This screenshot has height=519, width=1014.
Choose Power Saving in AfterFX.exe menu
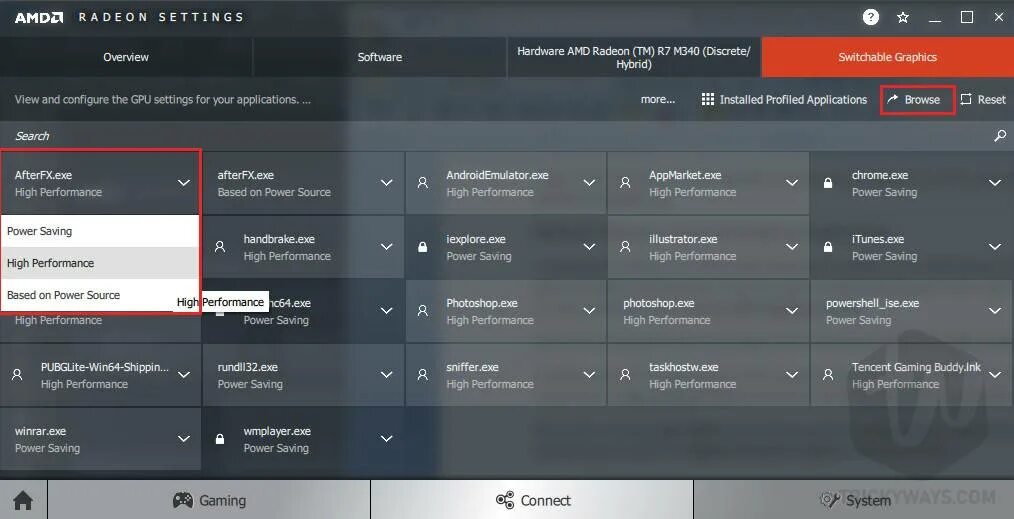100,231
